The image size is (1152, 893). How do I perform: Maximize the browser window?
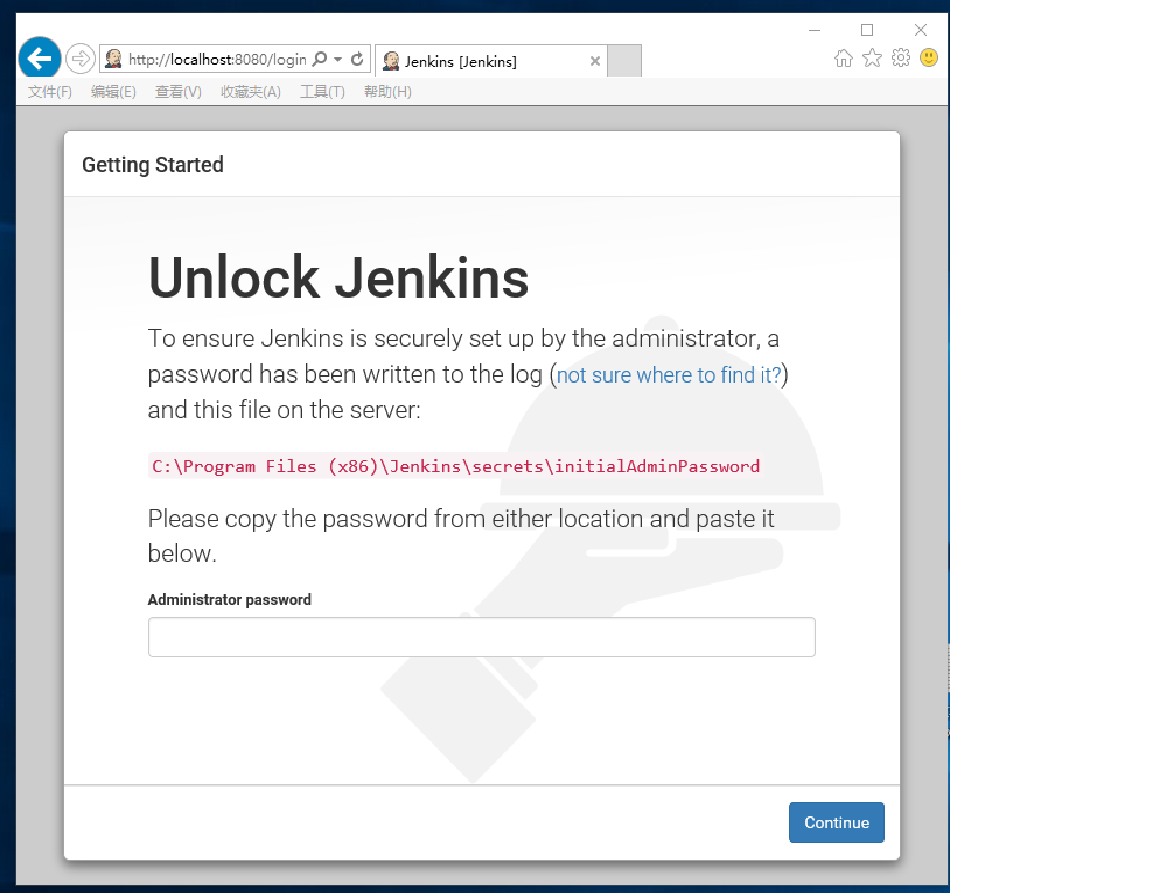pos(867,30)
